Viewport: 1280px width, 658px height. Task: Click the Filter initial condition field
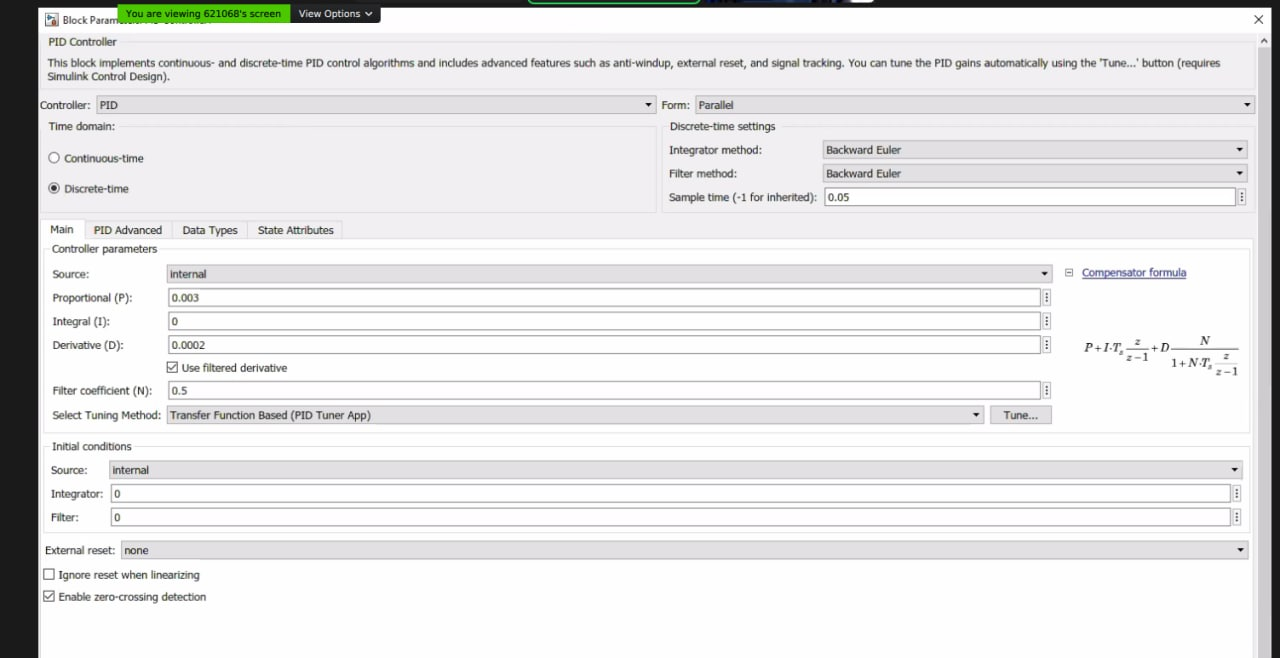point(670,517)
